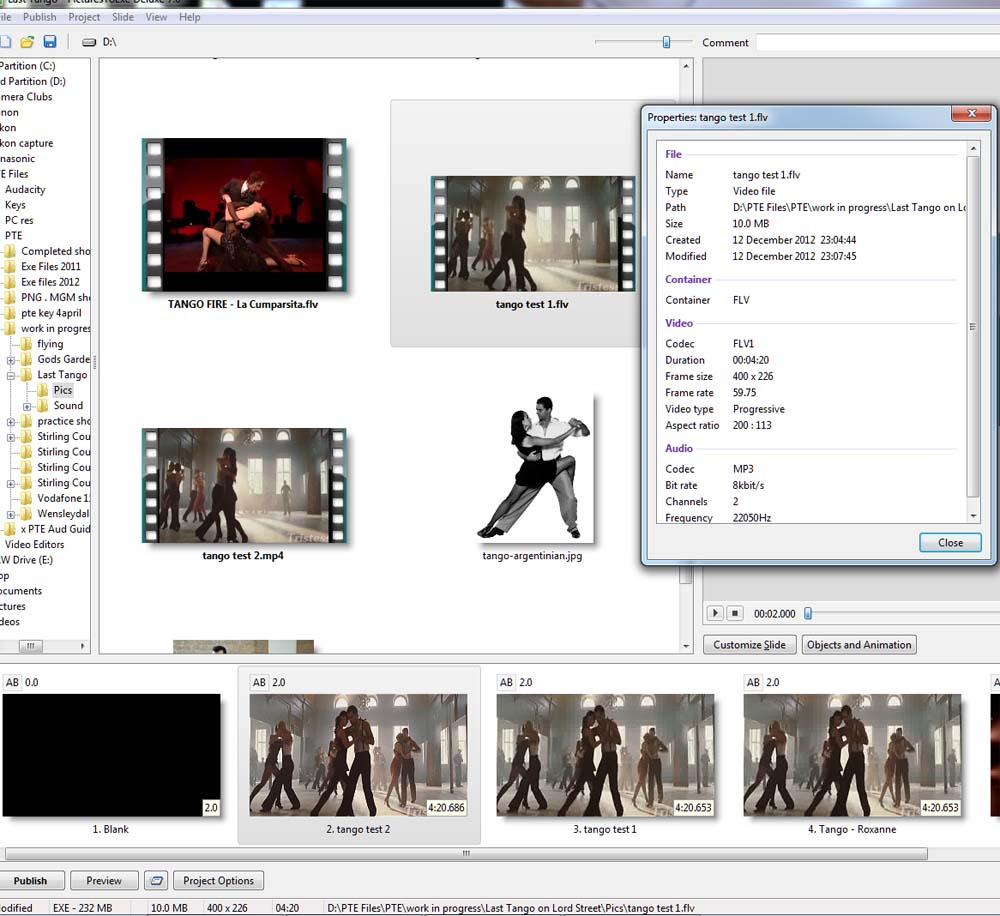Click the 400 x 226 status bar entry
The width and height of the screenshot is (1000, 916).
[x=227, y=908]
